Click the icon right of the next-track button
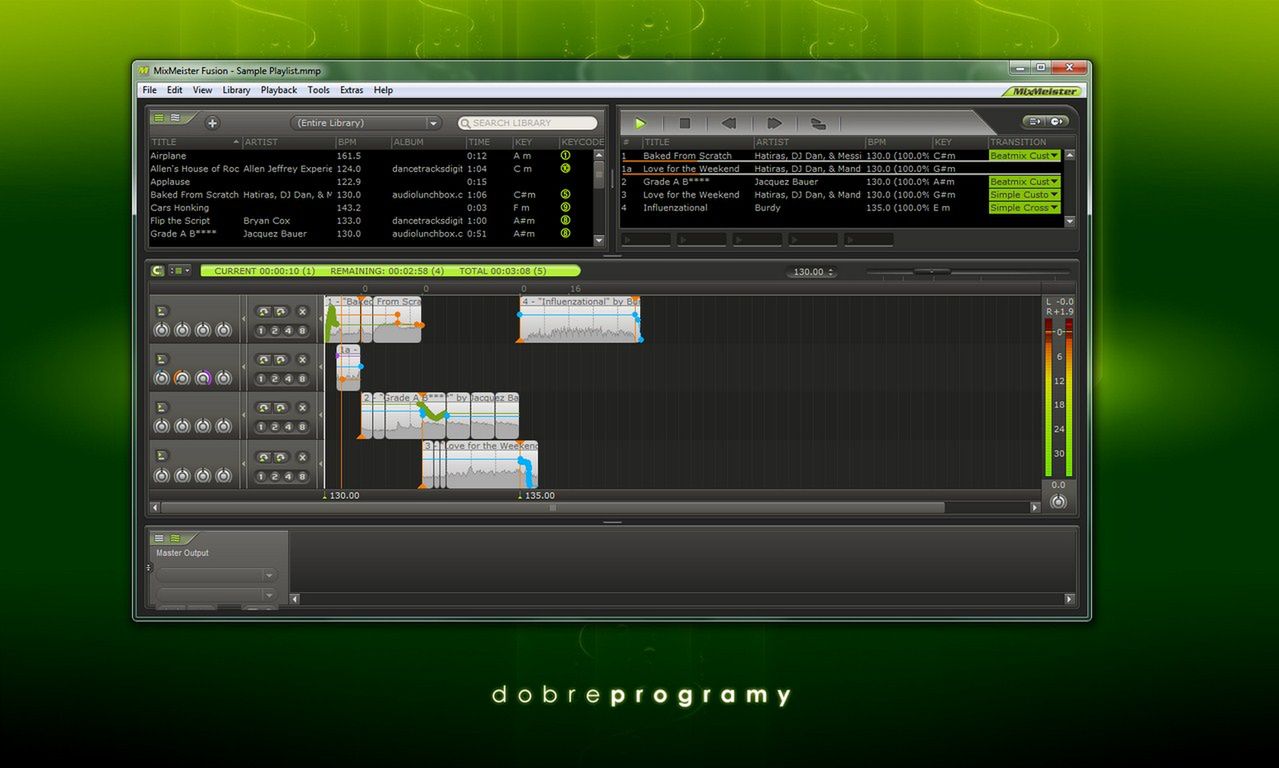The image size is (1279, 768). point(818,123)
